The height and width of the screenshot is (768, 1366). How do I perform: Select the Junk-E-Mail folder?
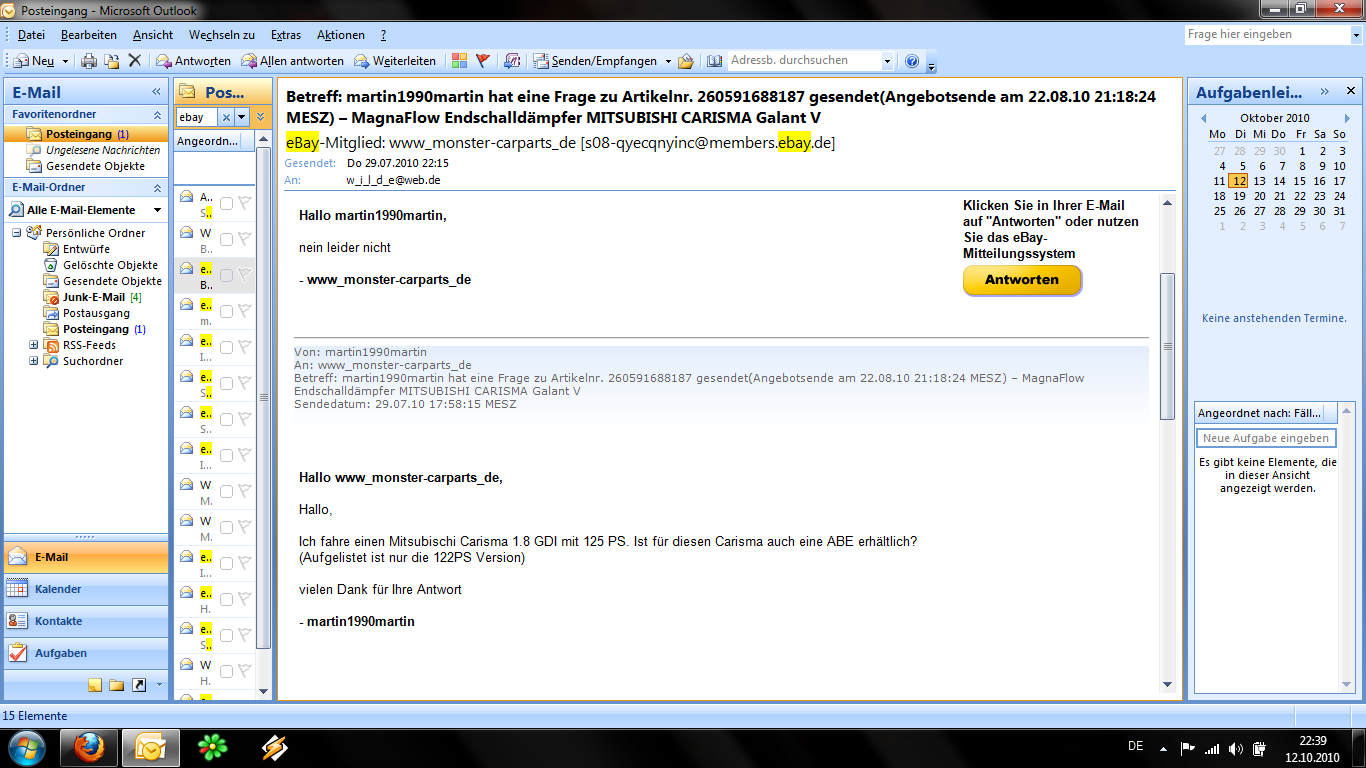point(93,297)
